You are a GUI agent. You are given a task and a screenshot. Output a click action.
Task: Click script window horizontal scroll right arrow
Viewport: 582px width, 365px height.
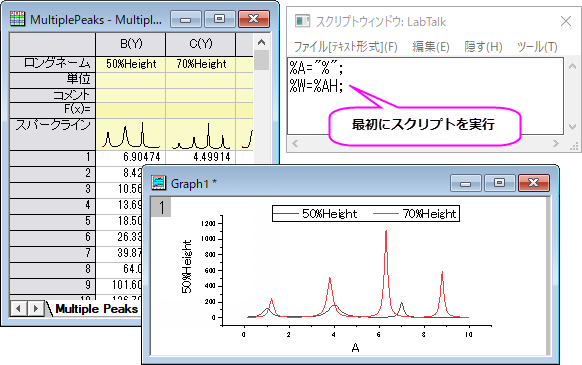[556, 143]
